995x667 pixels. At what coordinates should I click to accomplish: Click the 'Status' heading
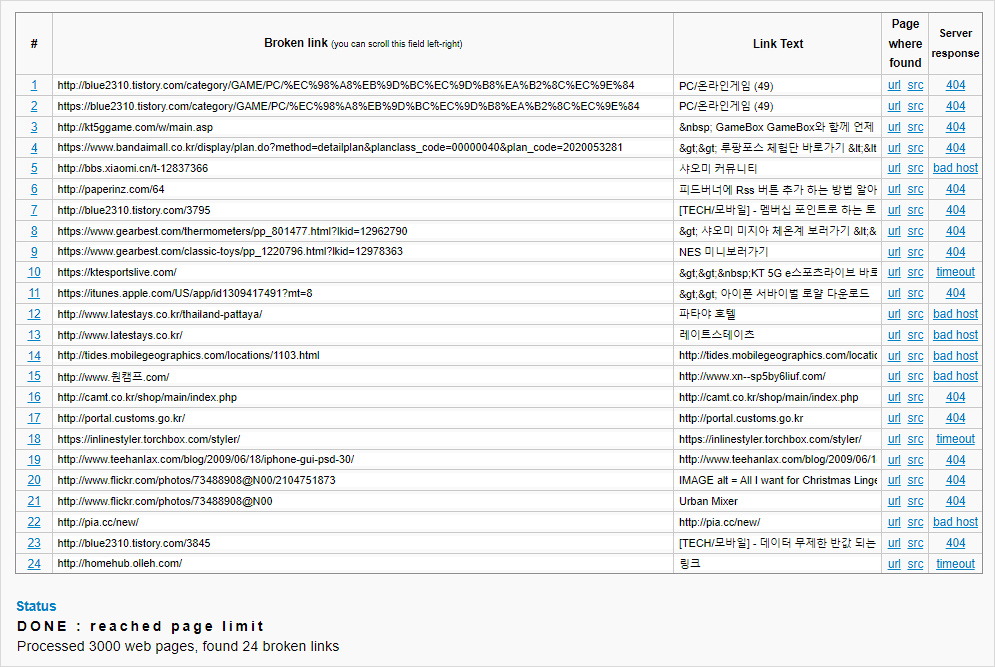pos(36,606)
